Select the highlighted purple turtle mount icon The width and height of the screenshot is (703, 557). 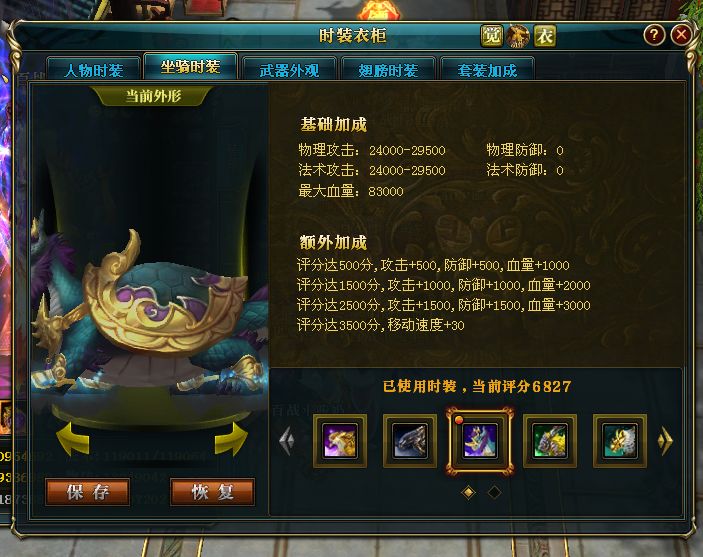click(x=480, y=440)
